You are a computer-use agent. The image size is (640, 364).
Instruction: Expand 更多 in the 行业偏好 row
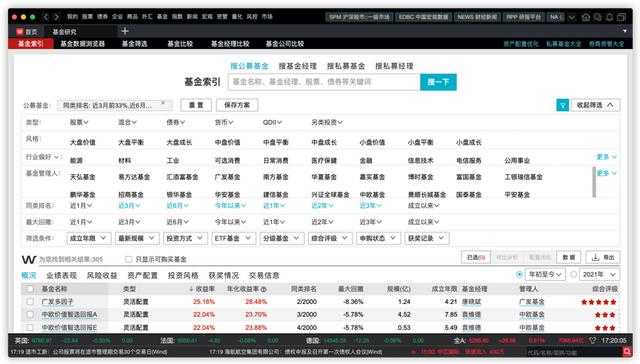(x=607, y=157)
